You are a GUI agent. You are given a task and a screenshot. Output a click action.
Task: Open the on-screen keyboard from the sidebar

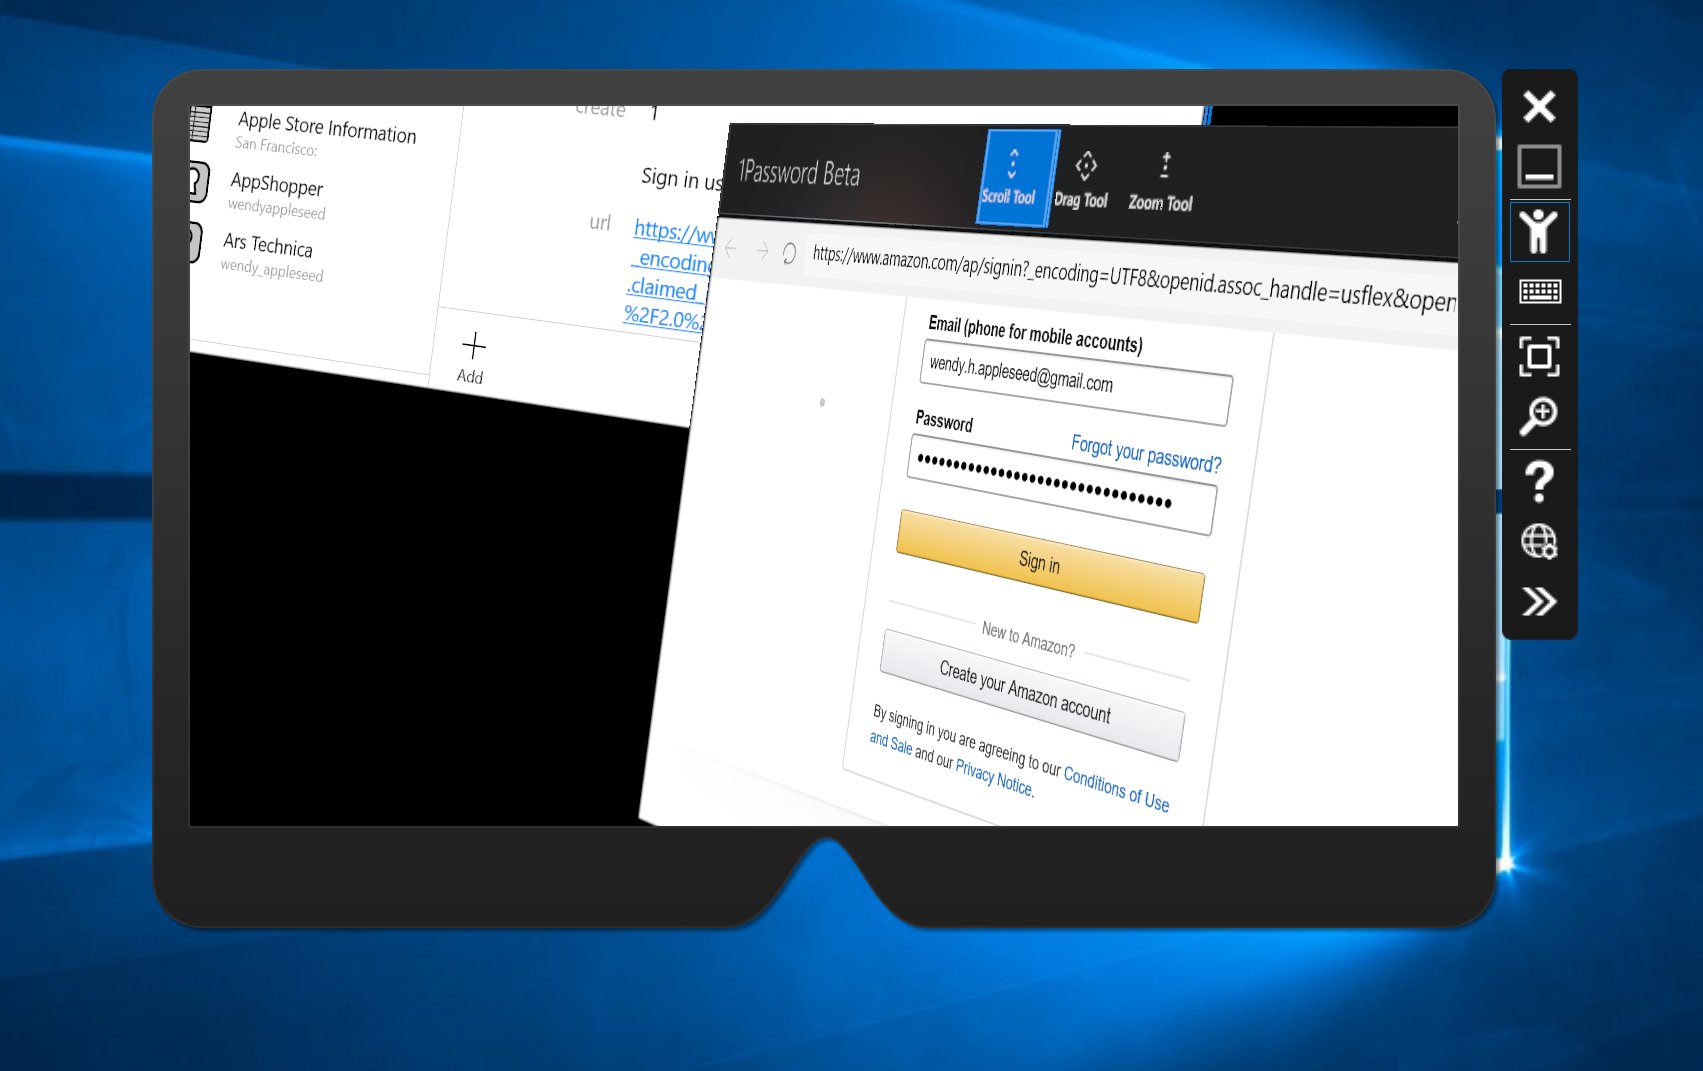[1539, 293]
